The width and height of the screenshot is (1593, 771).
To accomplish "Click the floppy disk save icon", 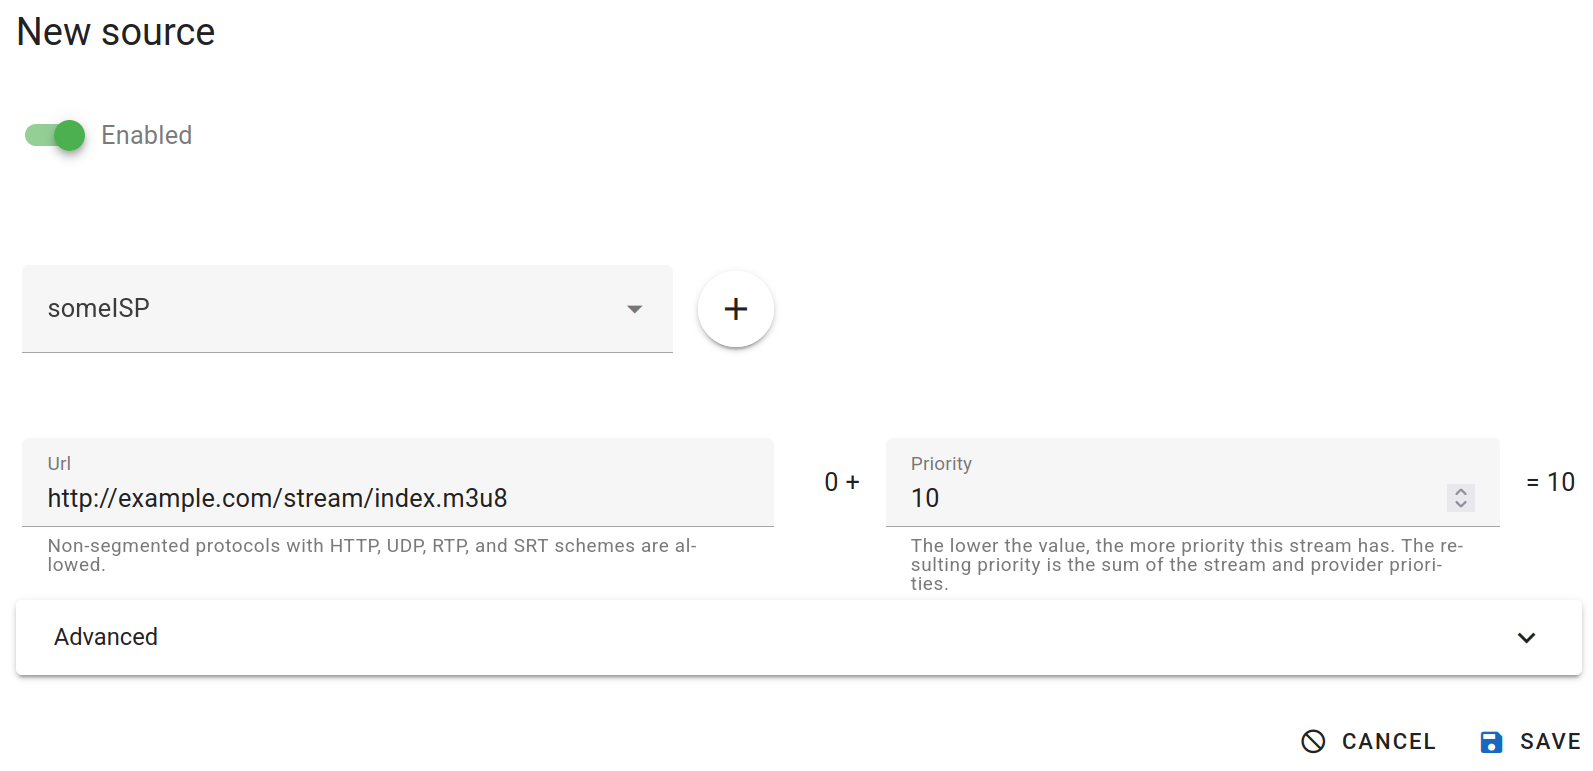I will (1491, 741).
